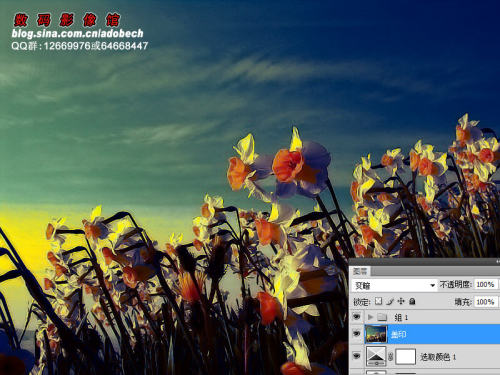Hide the 选取颜色 1 adjustment layer
This screenshot has height=375, width=500.
click(x=356, y=356)
